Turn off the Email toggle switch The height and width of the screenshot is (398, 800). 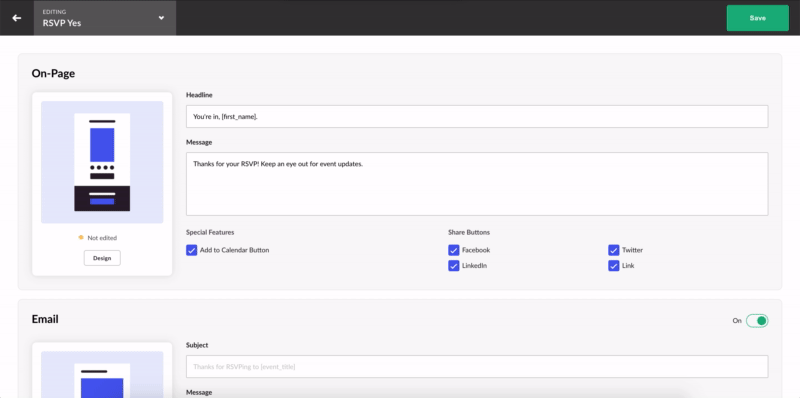pos(757,320)
